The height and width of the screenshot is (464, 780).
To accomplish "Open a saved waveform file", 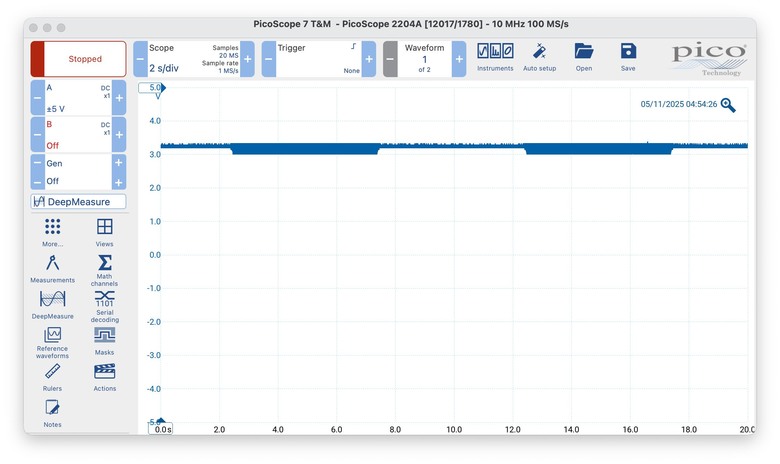I will 584,57.
